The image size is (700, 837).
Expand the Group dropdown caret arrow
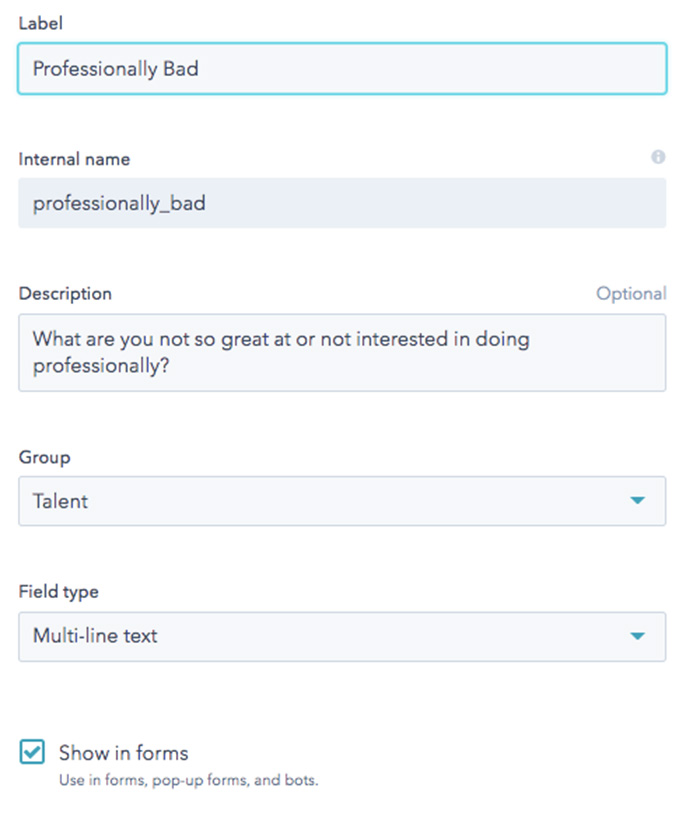638,500
